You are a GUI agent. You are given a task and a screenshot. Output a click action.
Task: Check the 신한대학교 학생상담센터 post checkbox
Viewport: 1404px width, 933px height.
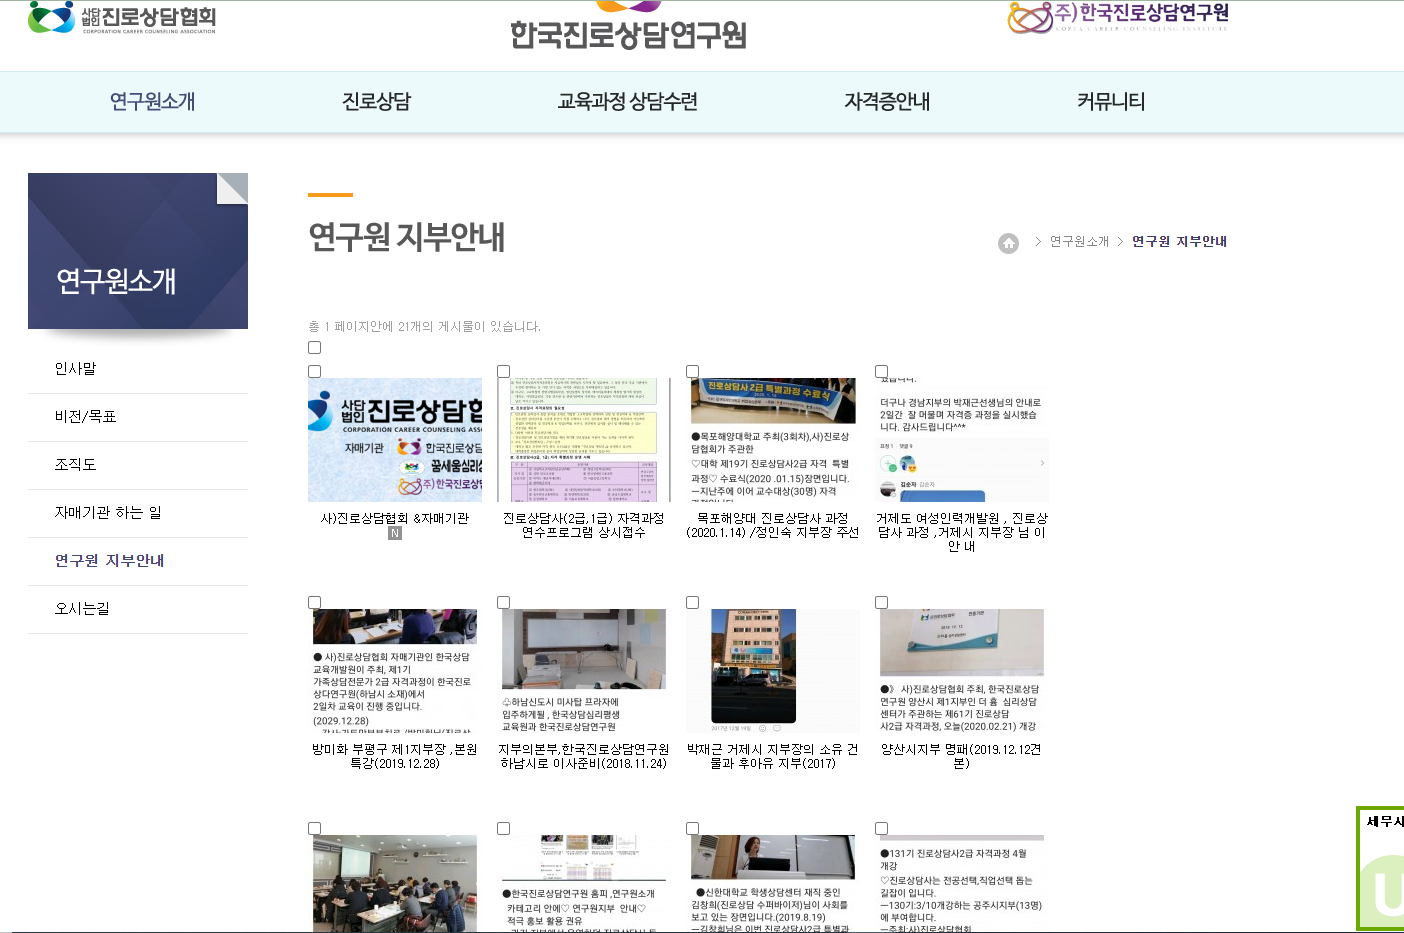(x=692, y=829)
